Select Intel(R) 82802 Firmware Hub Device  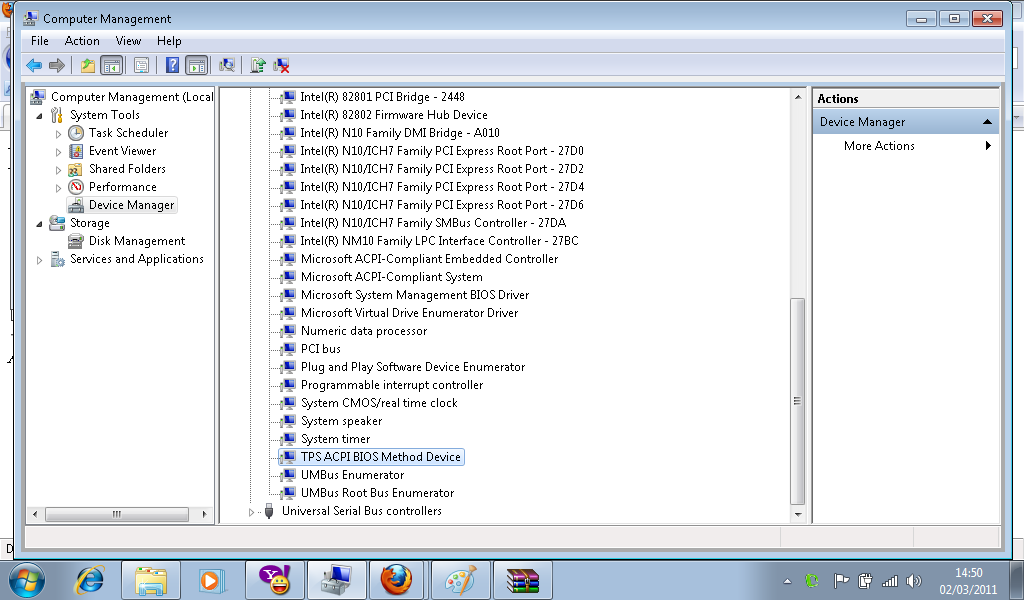pyautogui.click(x=394, y=115)
